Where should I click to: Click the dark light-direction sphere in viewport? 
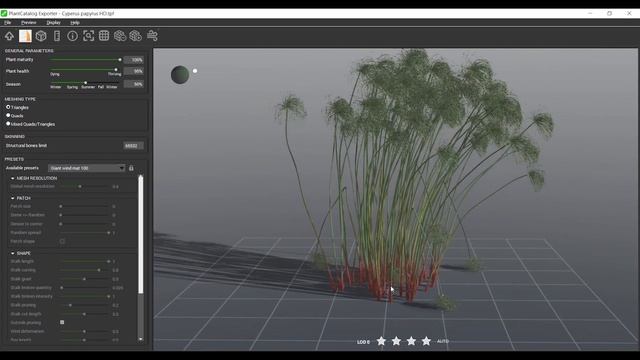tap(180, 75)
